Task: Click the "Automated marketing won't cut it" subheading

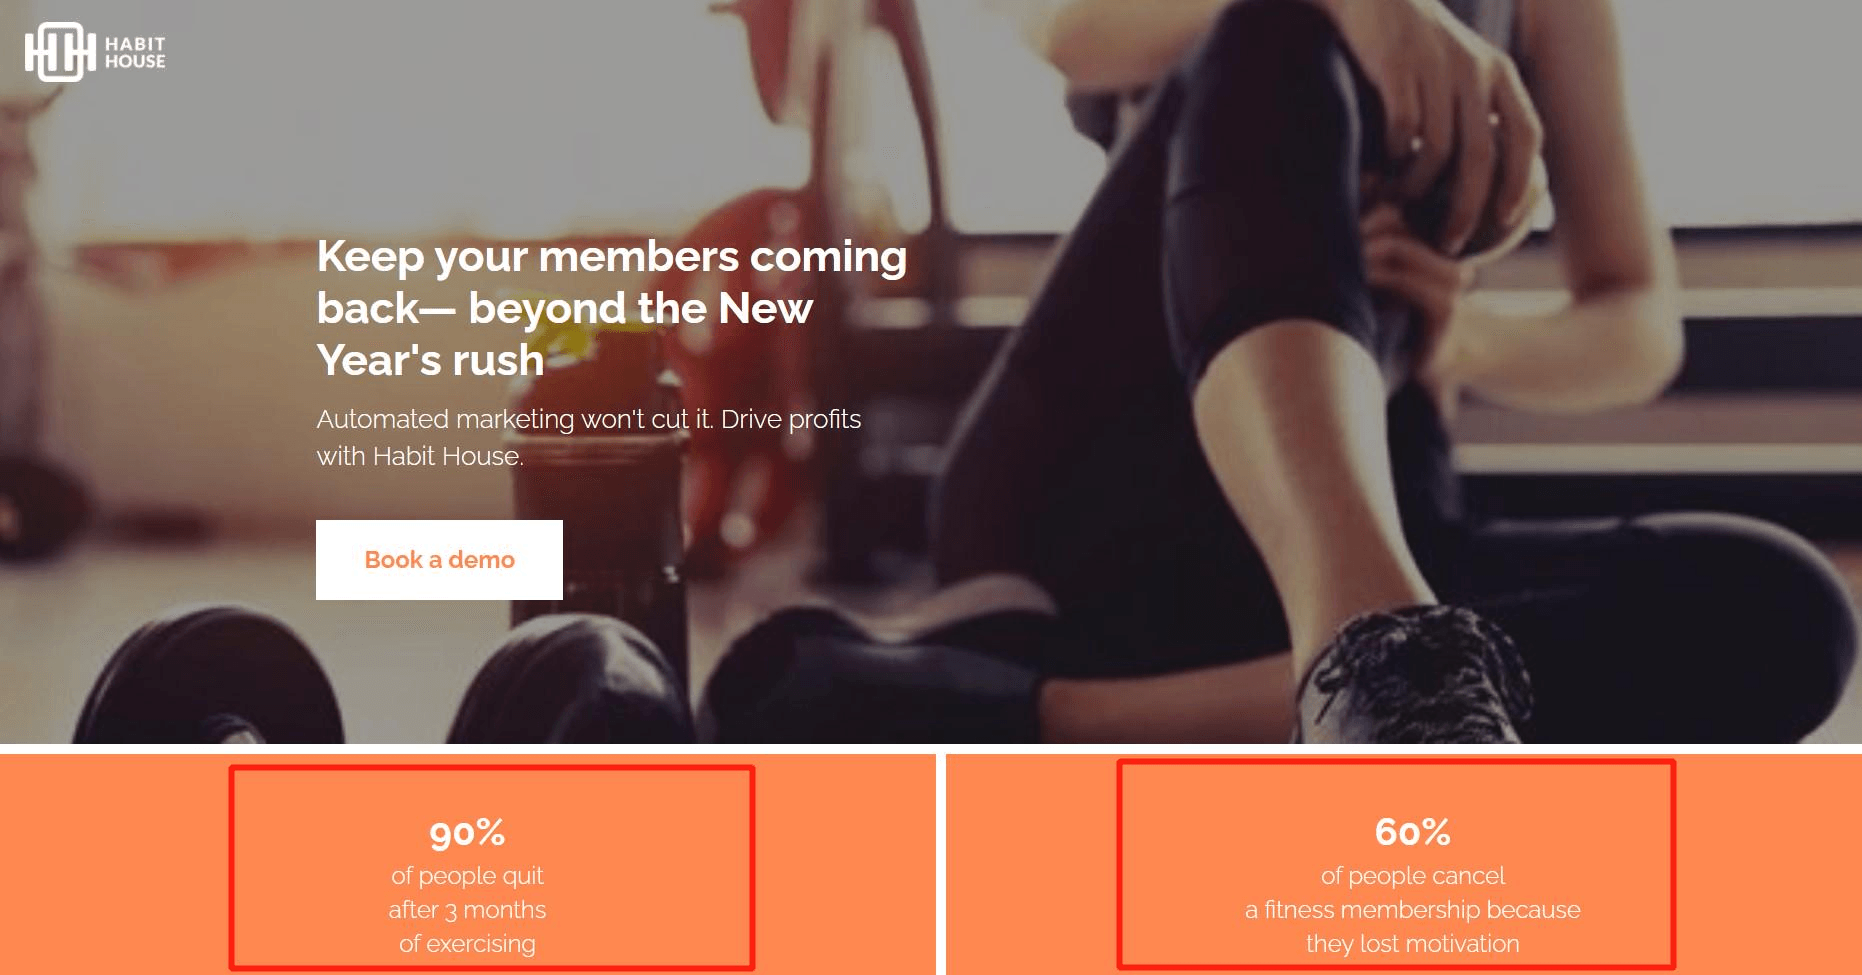Action: (x=515, y=418)
